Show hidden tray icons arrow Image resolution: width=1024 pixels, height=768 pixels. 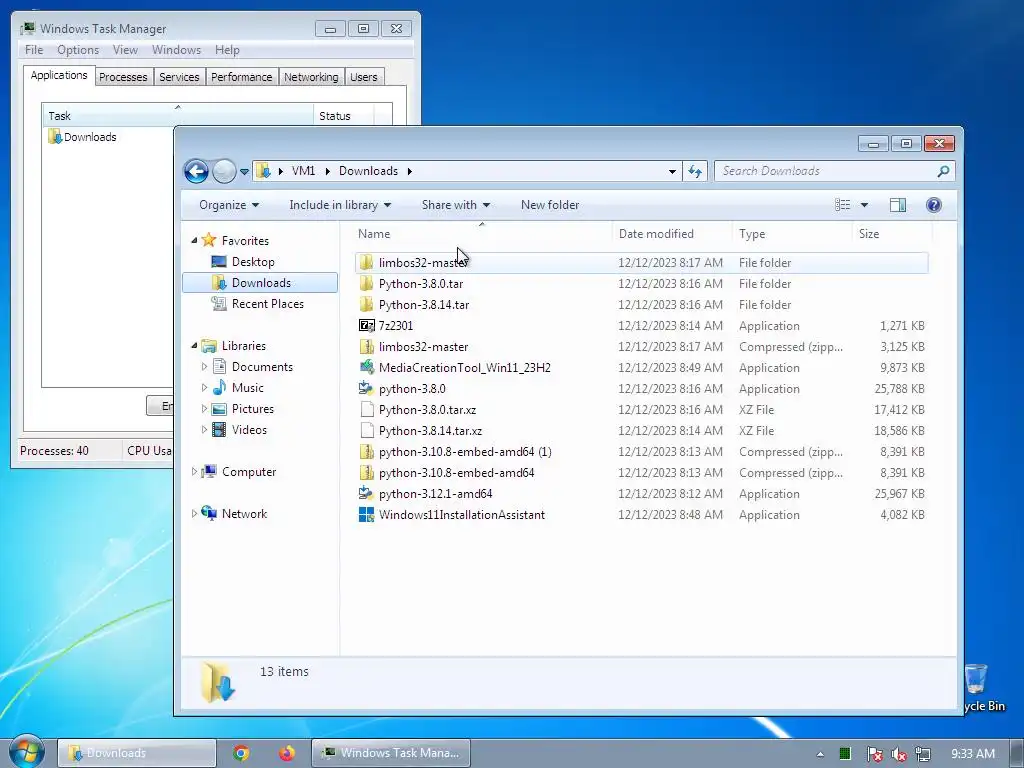pyautogui.click(x=820, y=754)
